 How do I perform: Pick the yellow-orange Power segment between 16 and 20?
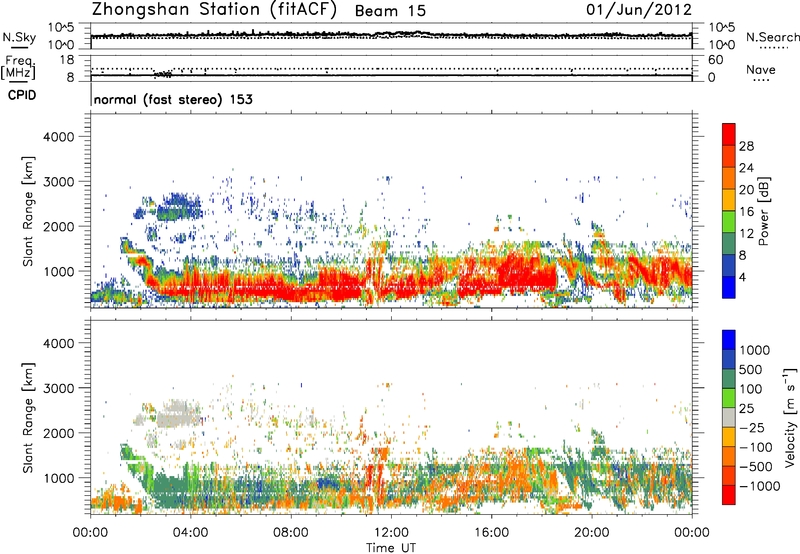click(x=729, y=200)
